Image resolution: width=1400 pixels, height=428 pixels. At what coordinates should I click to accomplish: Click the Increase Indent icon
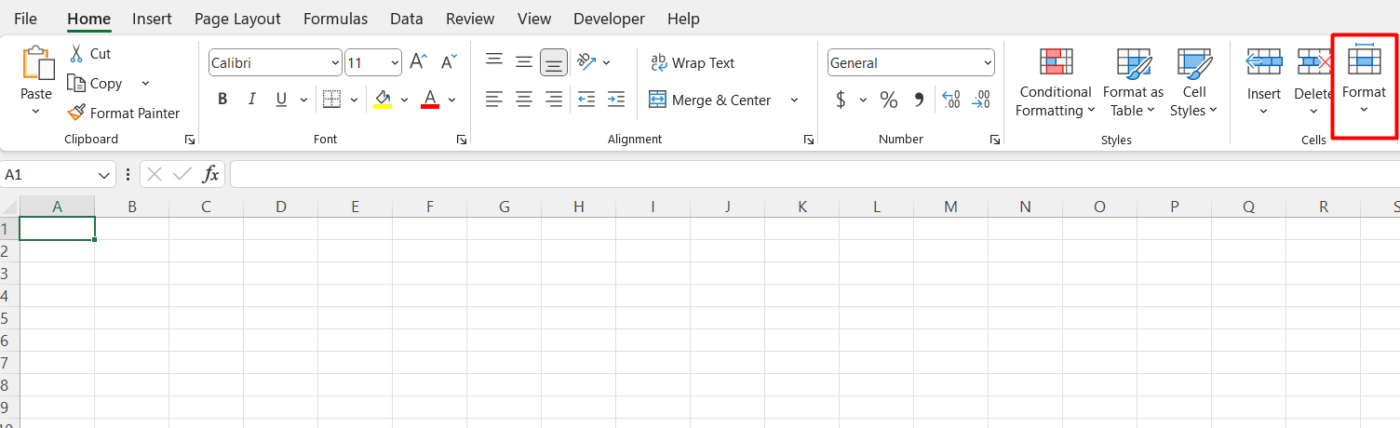point(617,99)
